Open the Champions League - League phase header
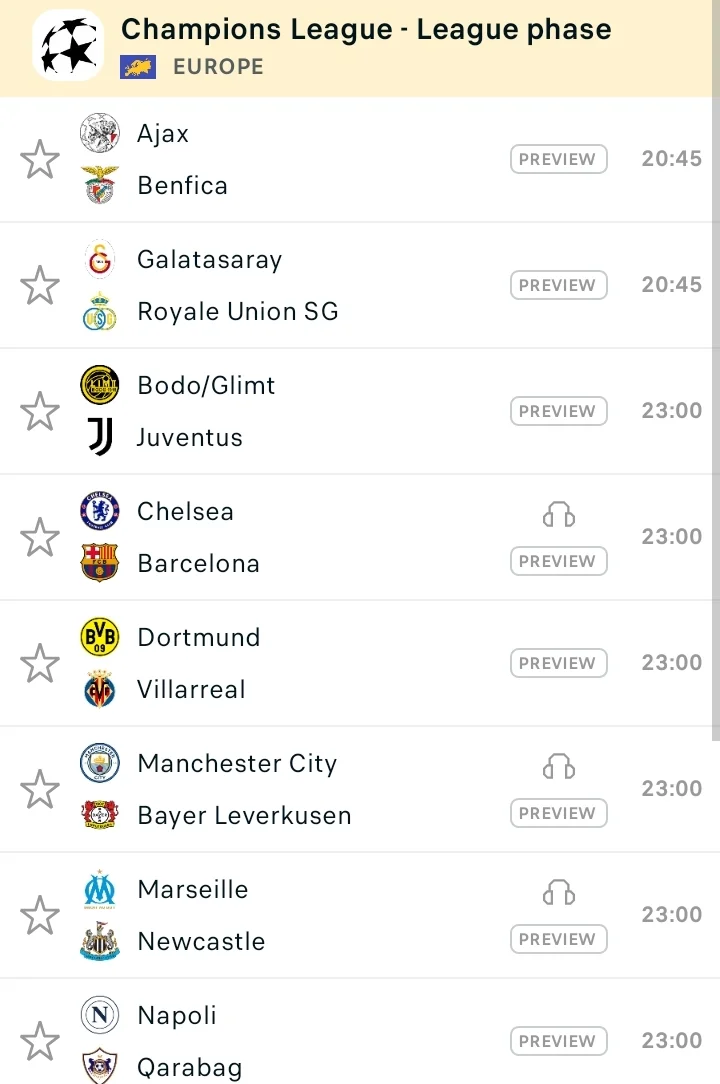The width and height of the screenshot is (720, 1084). tap(366, 30)
